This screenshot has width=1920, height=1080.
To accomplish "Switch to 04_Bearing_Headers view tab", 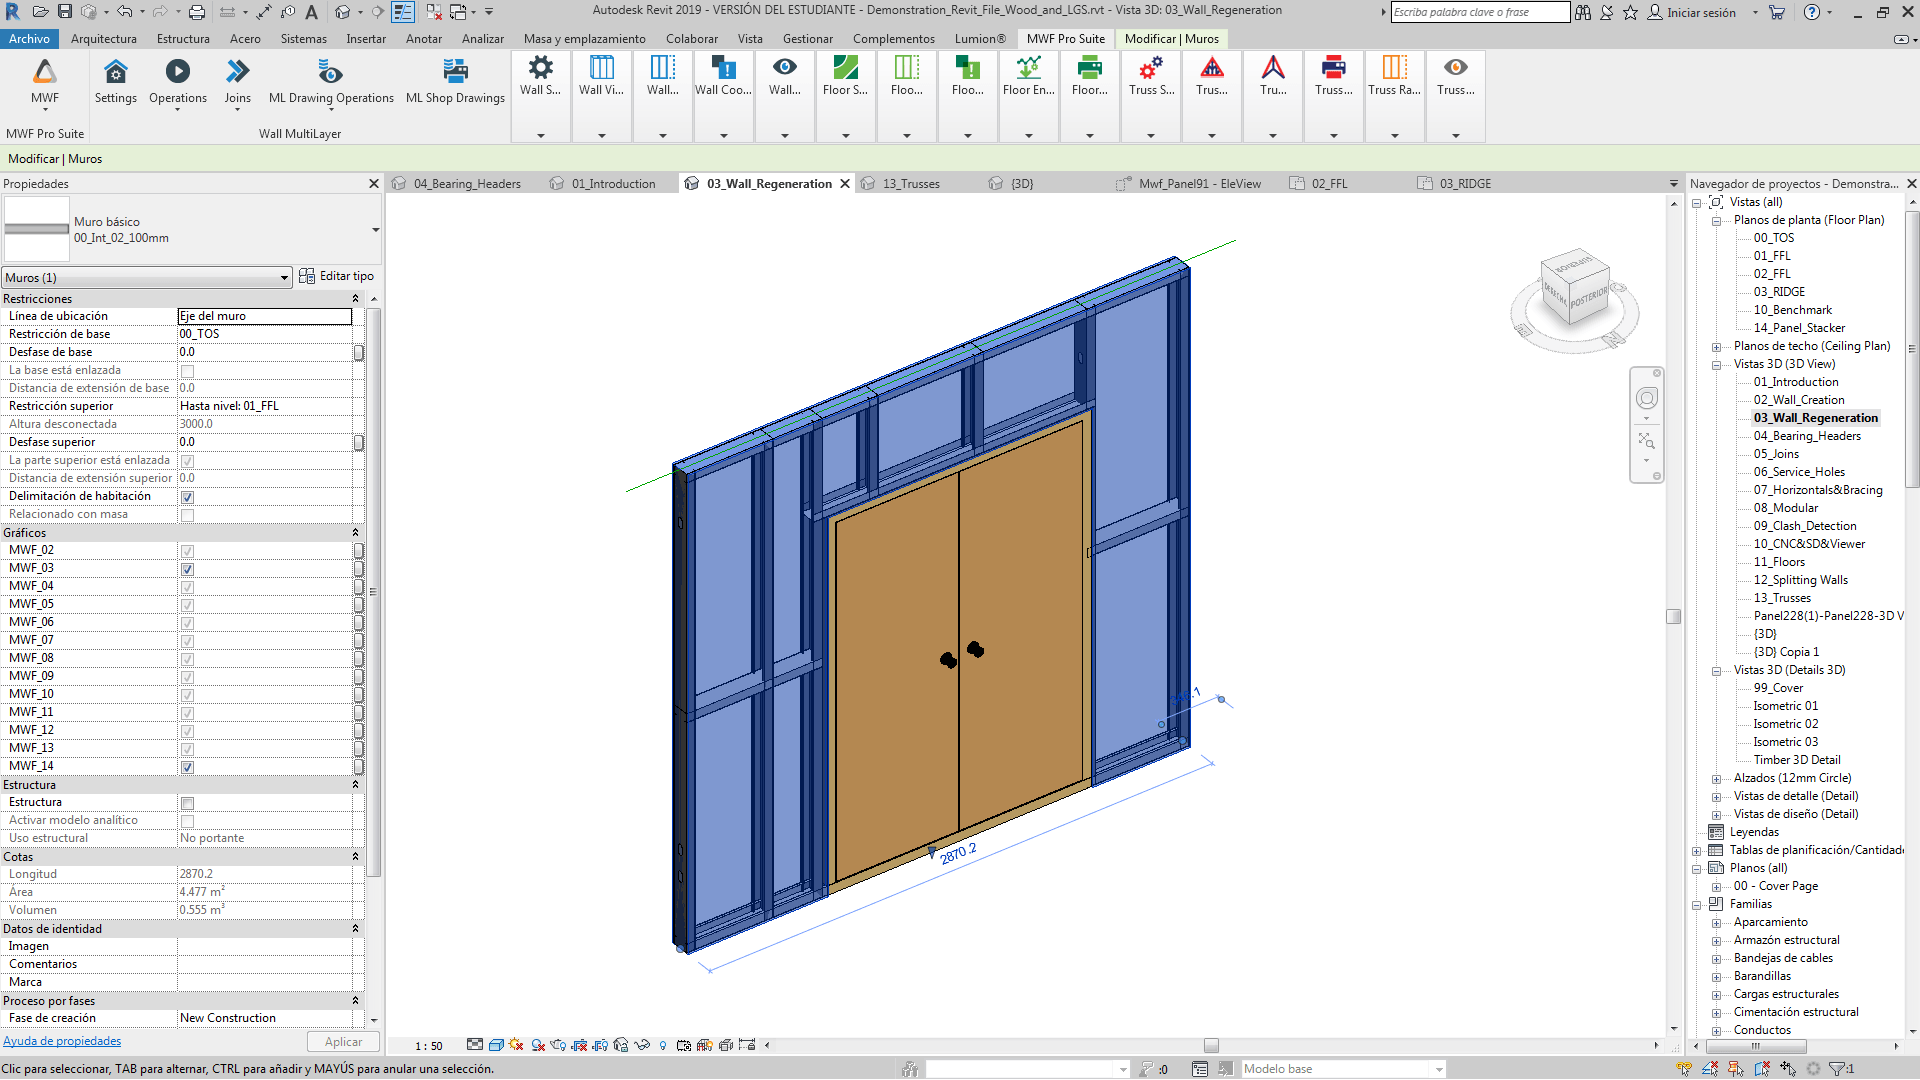I will 467,184.
